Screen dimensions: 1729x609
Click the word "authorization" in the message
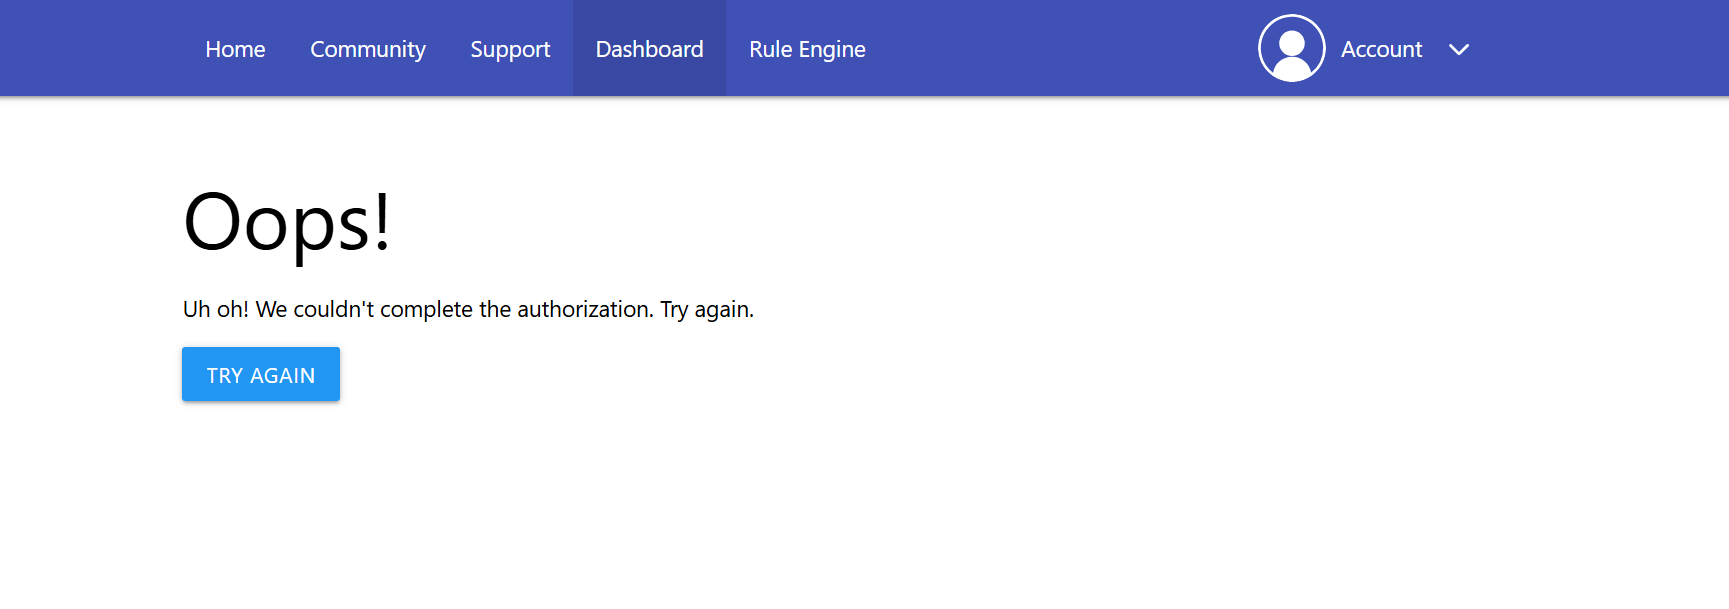point(584,310)
